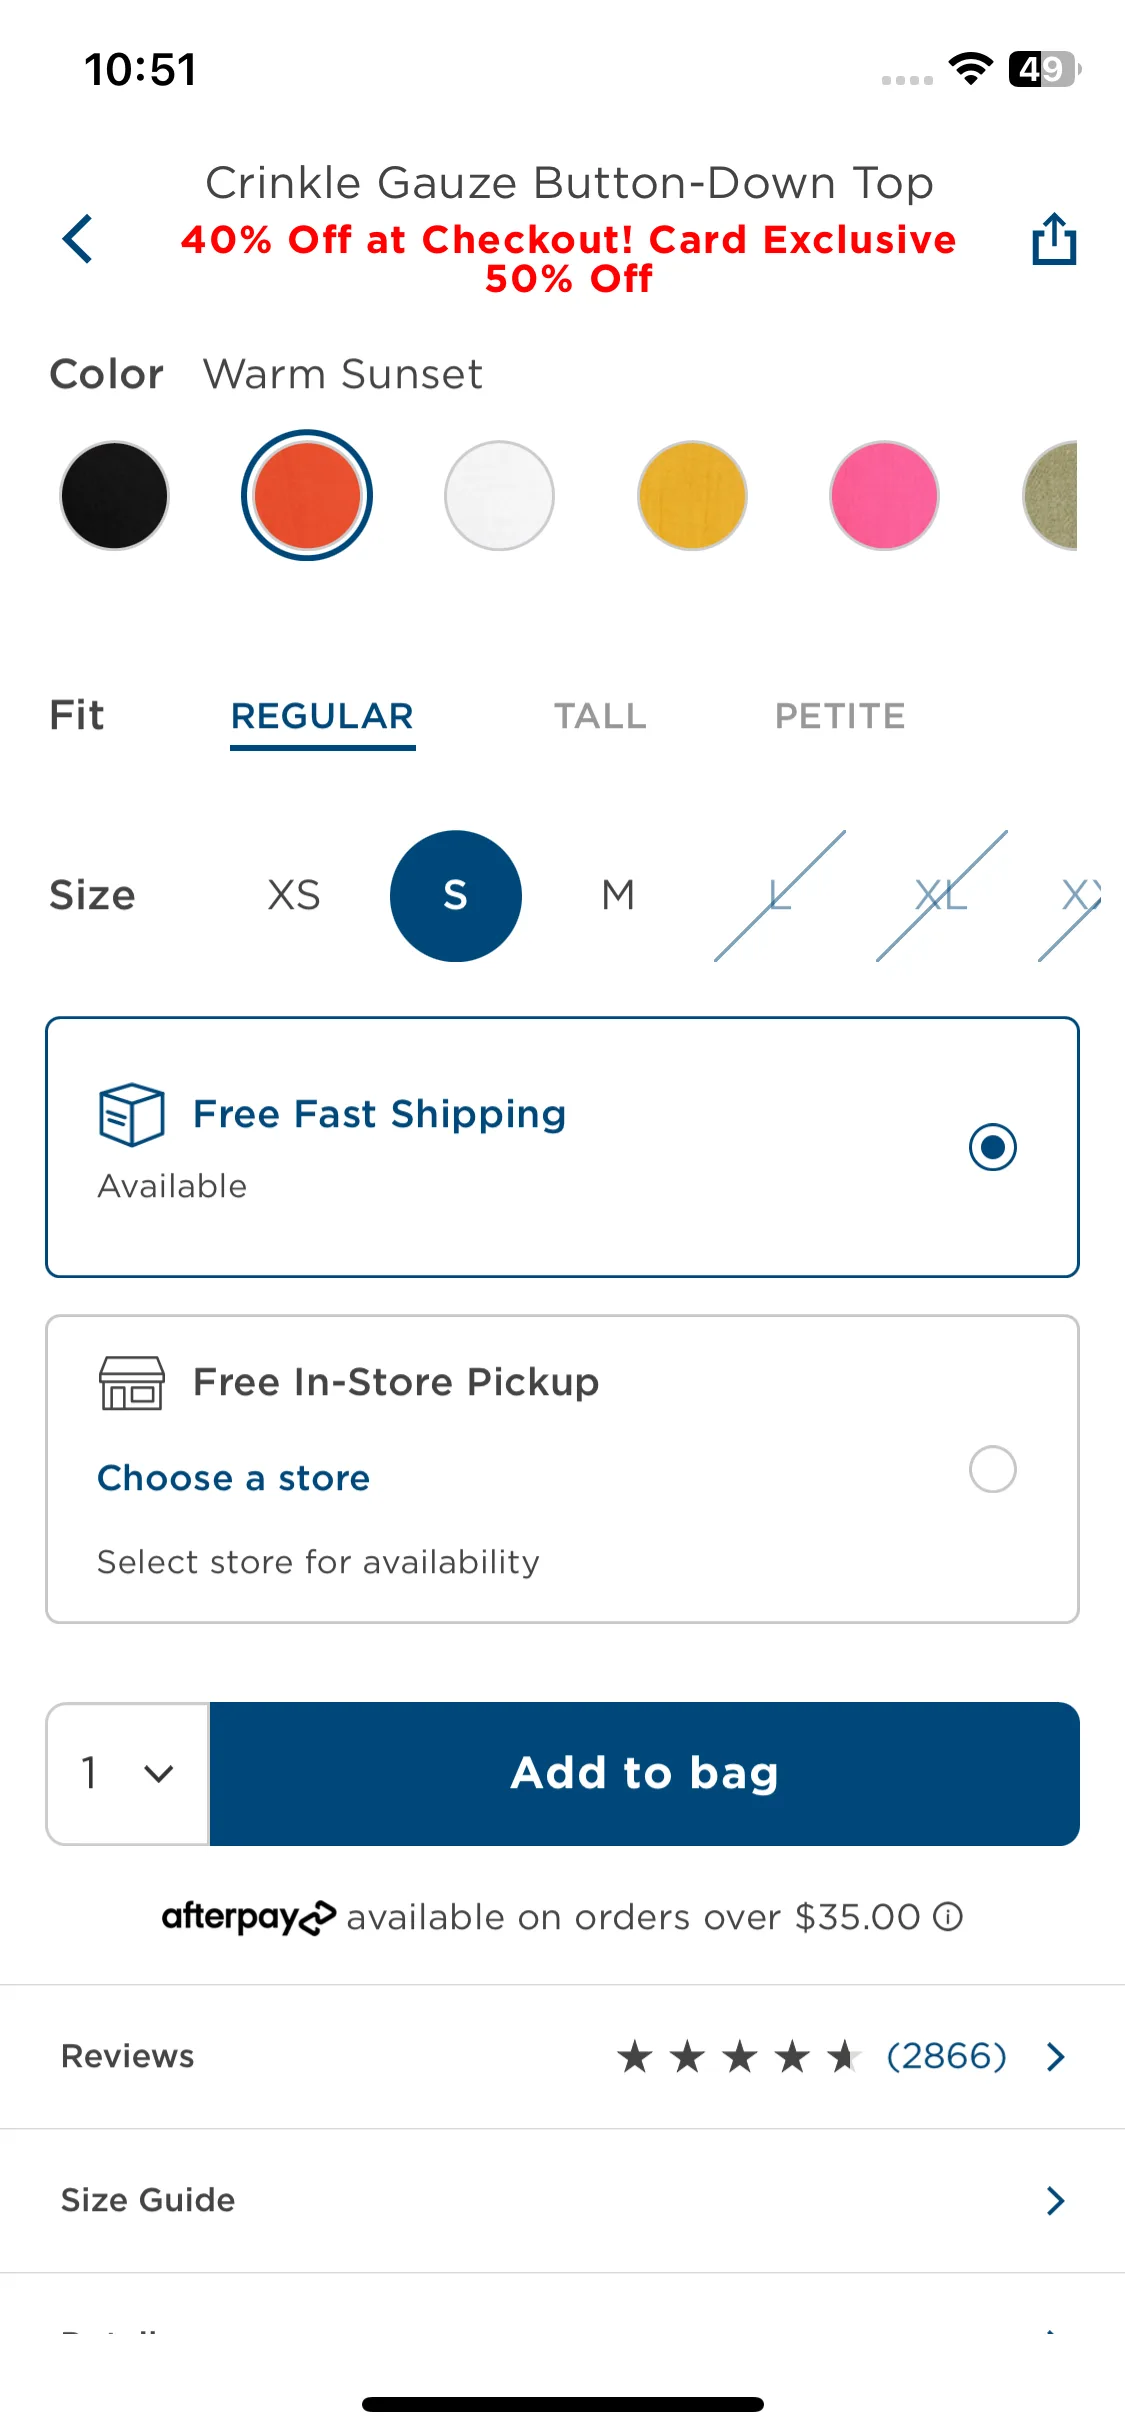The image size is (1125, 2436).
Task: Open the quantity dropdown
Action: coord(128,1773)
